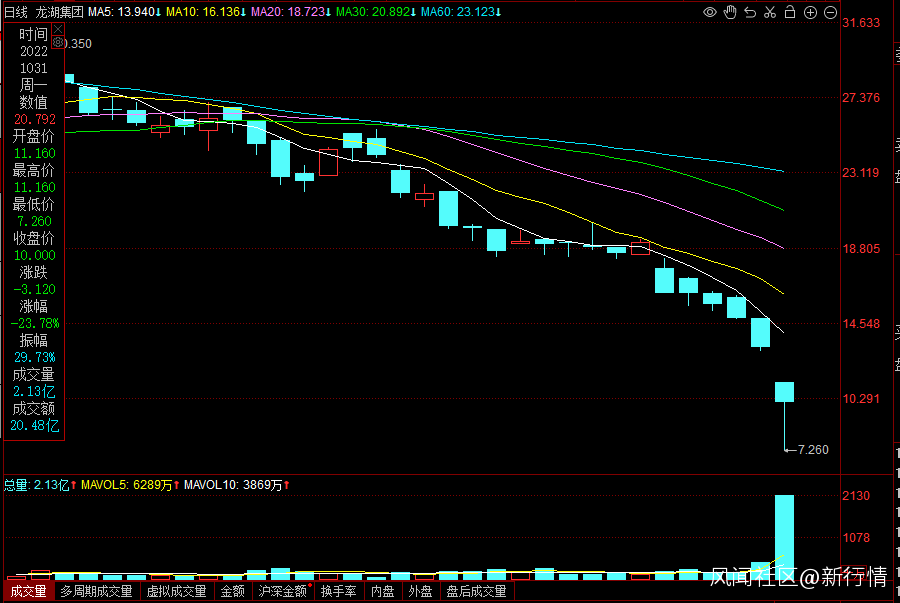Click the 27.376 price axis label

[861, 98]
